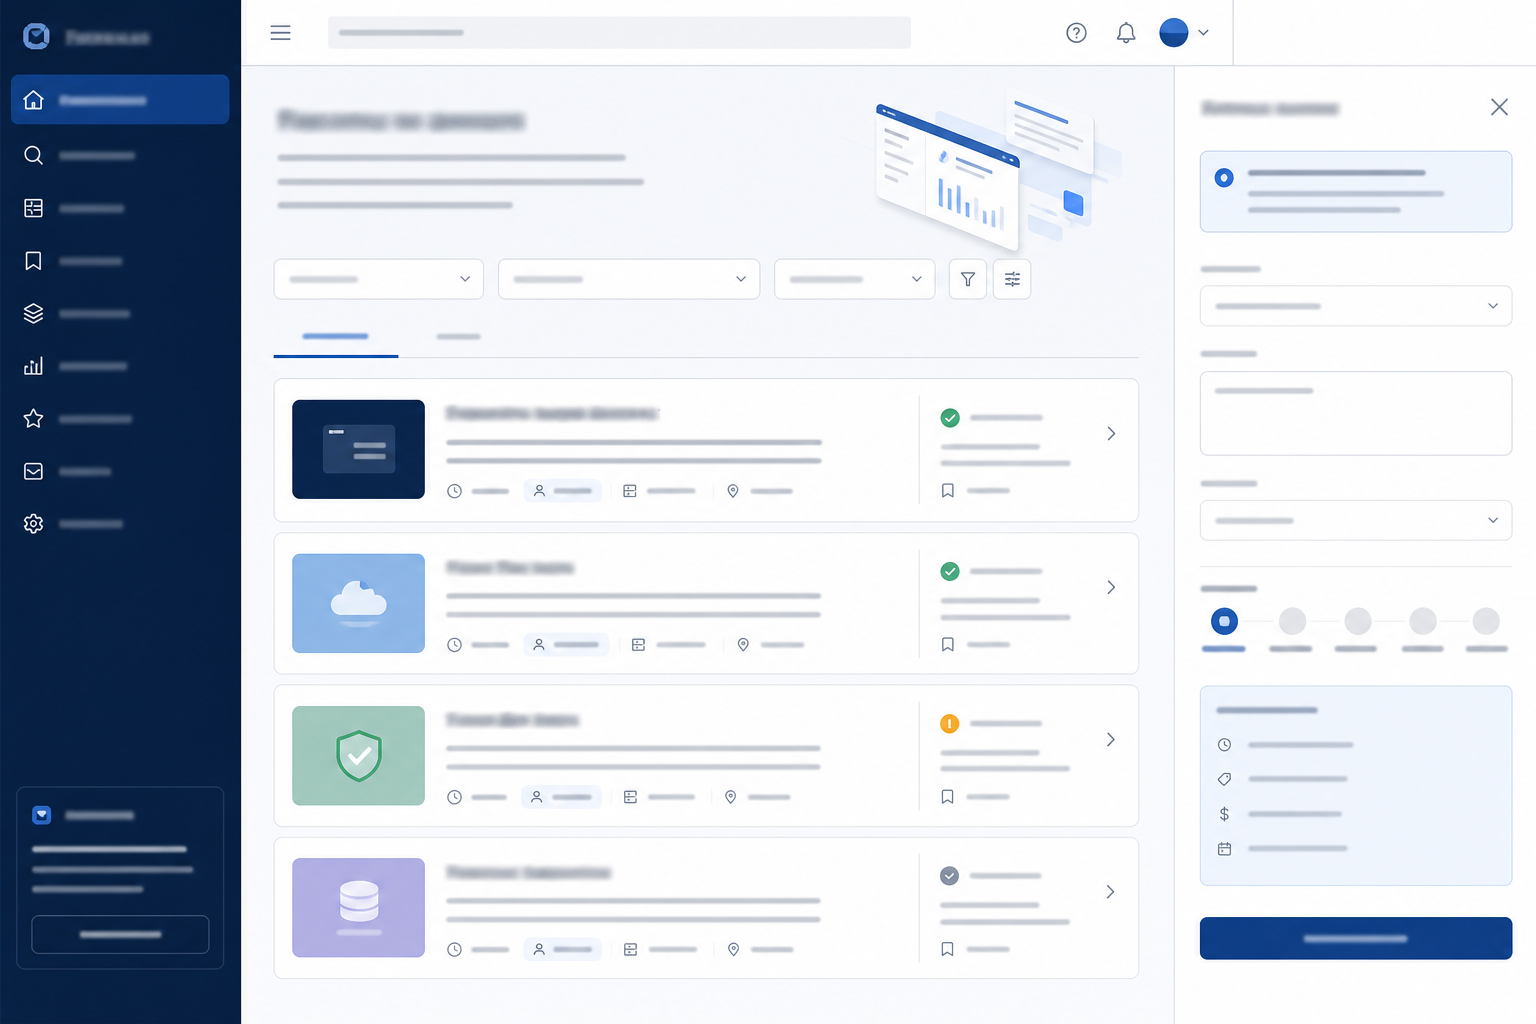1536x1024 pixels.
Task: Expand the cloud card with its chevron
Action: click(1111, 587)
